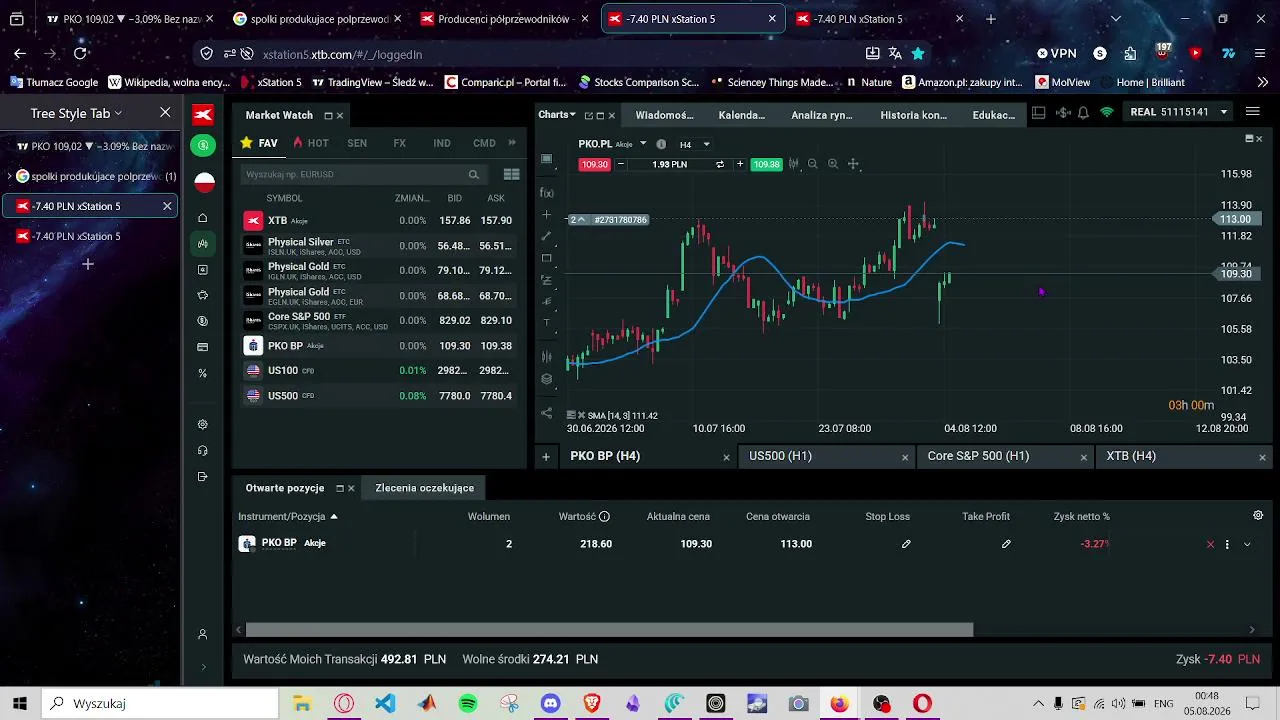Open the PKO.PL symbol dropdown
Screen dimensions: 1280x720
pos(643,144)
